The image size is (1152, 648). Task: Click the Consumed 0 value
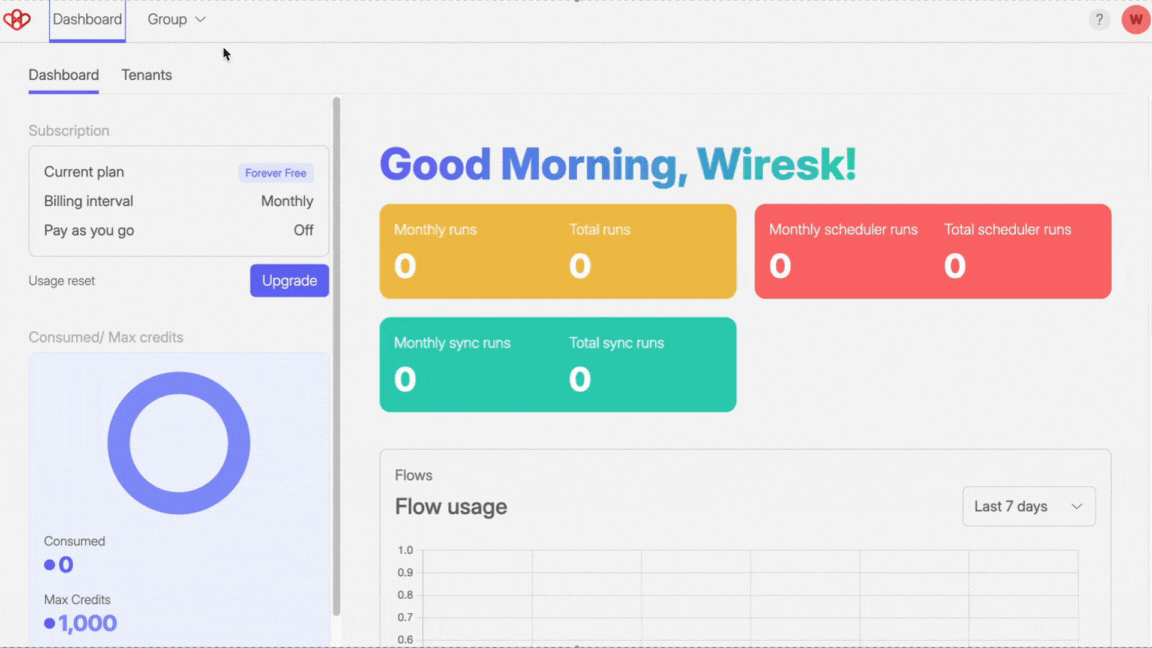[x=65, y=564]
